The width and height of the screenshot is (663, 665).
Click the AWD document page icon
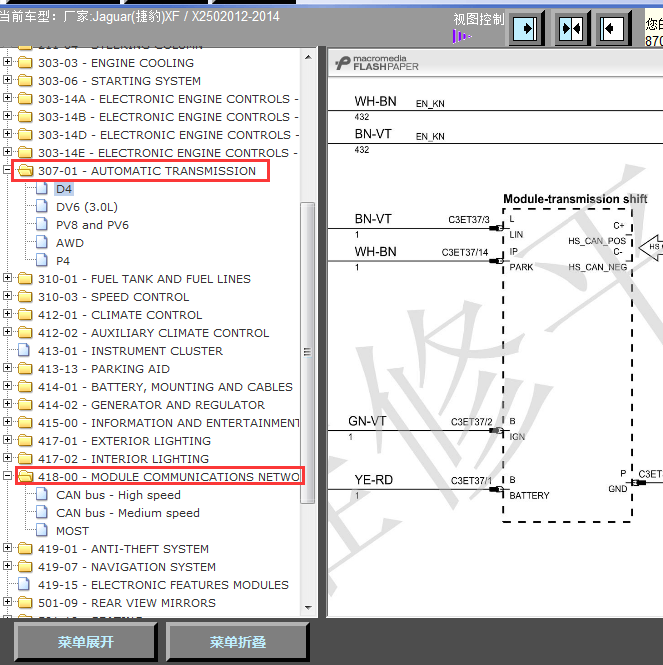click(42, 243)
